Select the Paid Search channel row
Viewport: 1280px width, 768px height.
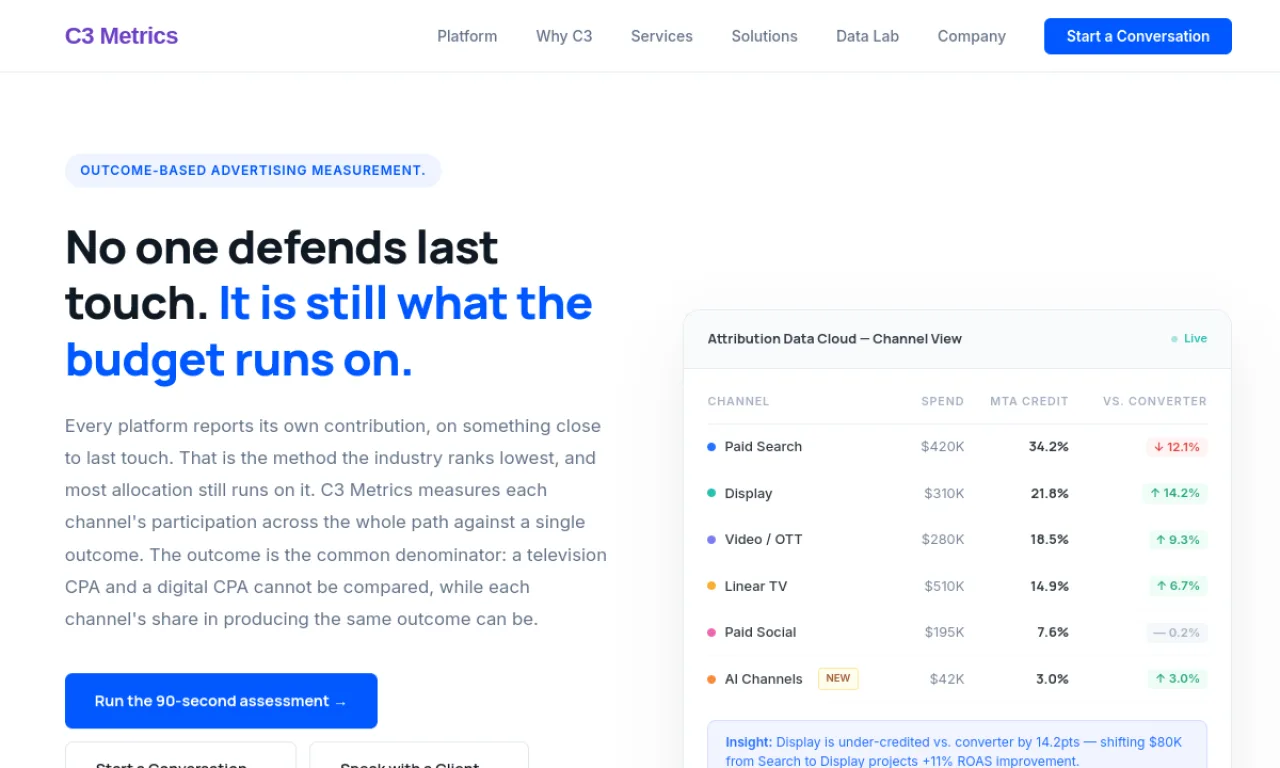pyautogui.click(x=957, y=447)
